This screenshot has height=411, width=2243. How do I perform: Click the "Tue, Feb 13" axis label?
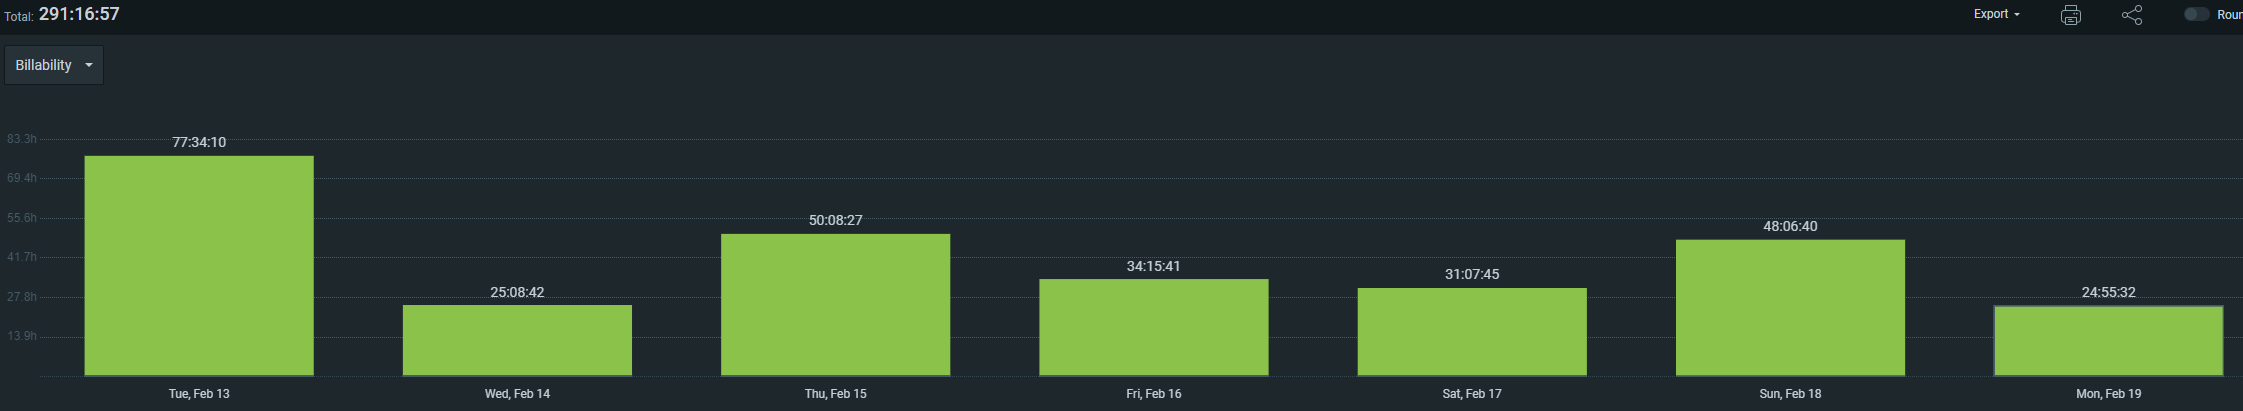click(199, 394)
